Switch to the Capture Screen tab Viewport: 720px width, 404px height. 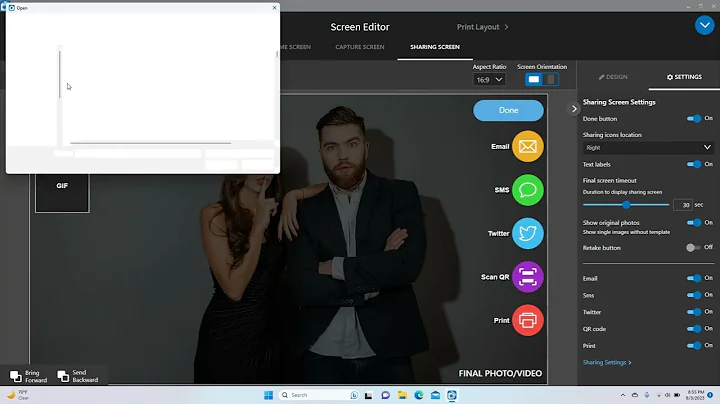click(x=360, y=47)
